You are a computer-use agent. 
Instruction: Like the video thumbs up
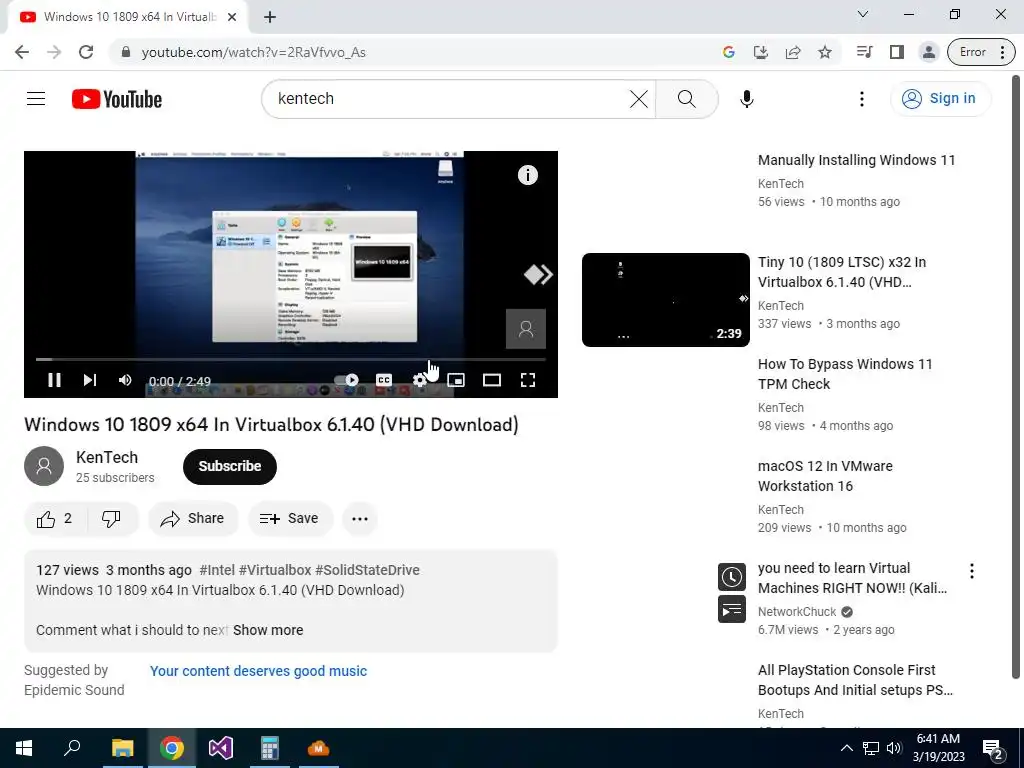55,519
